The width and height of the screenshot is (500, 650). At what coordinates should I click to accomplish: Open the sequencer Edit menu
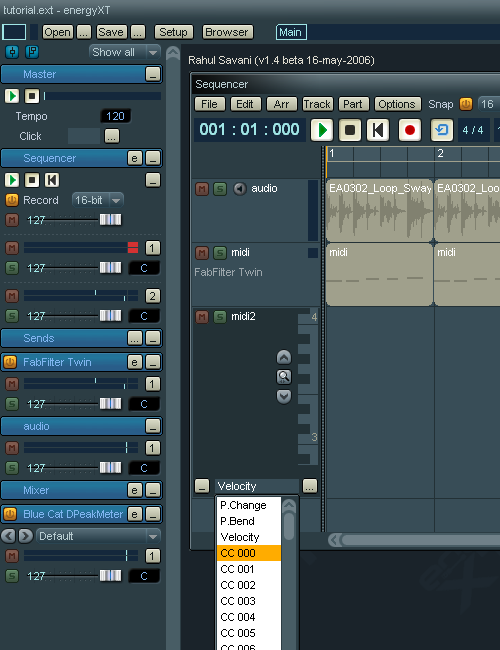click(245, 104)
